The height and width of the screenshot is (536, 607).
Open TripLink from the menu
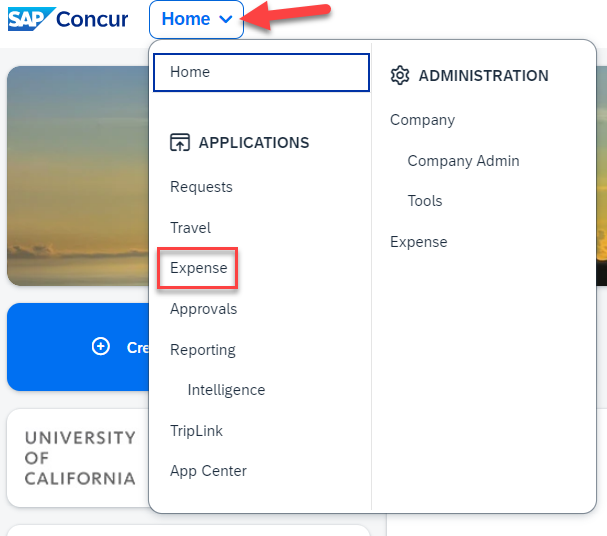(196, 431)
